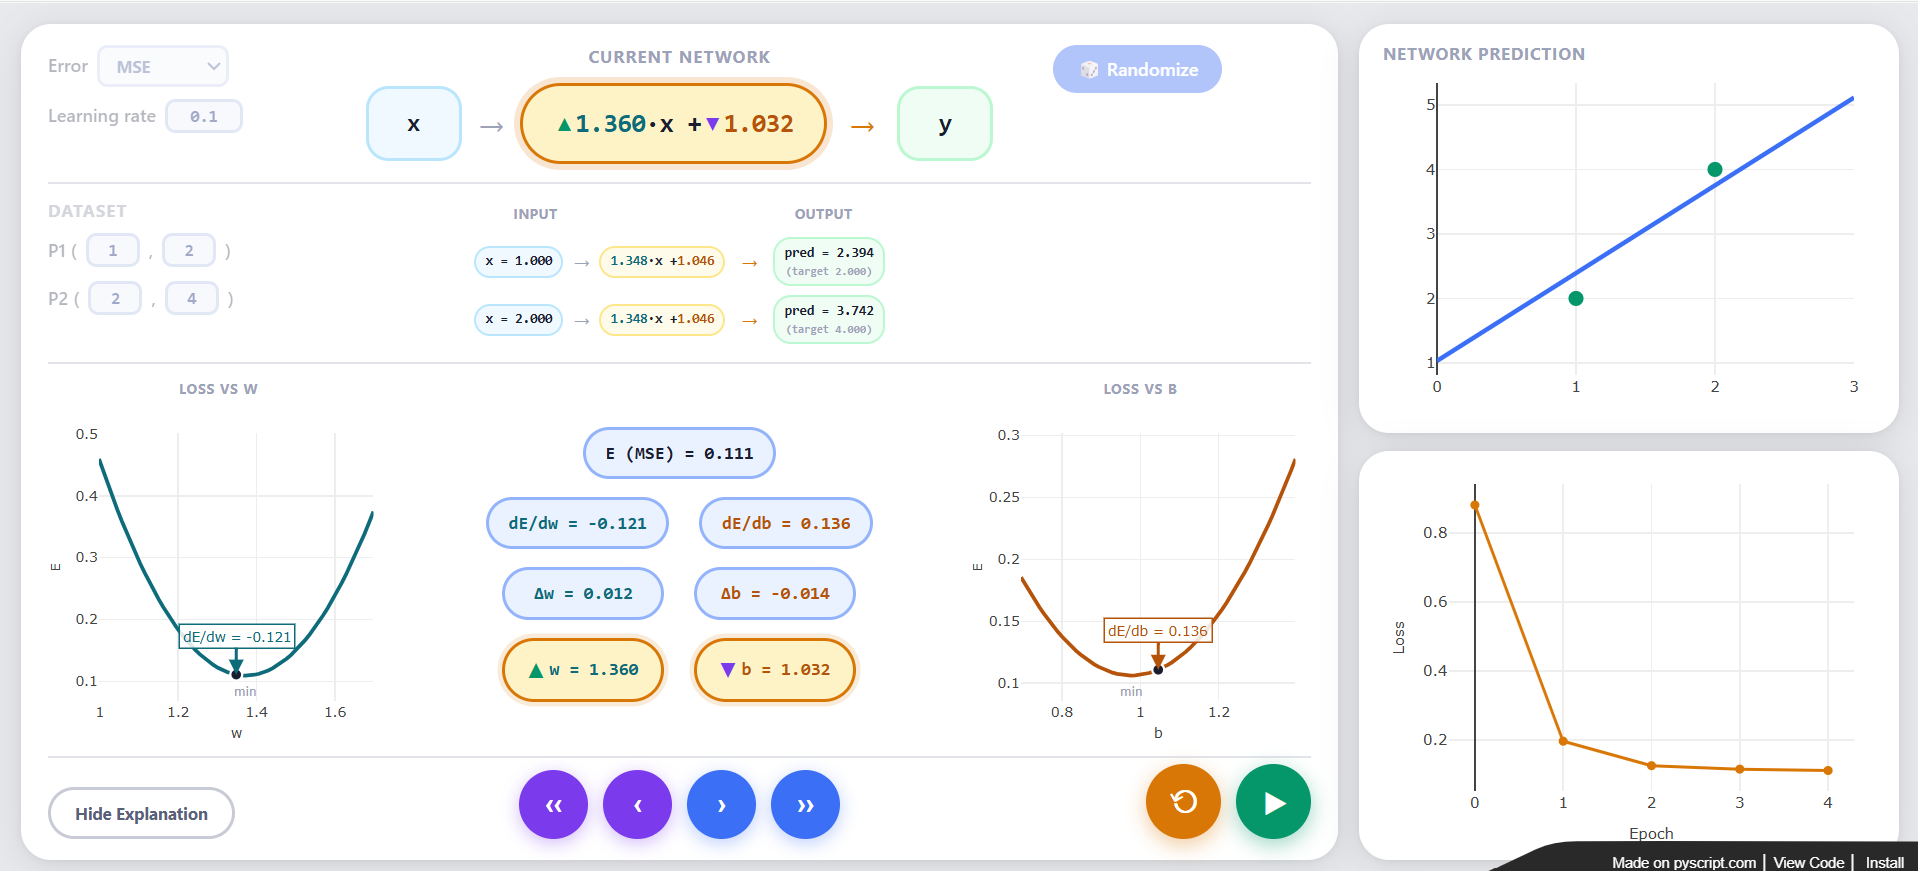
Task: Click the input x node box
Action: click(414, 124)
